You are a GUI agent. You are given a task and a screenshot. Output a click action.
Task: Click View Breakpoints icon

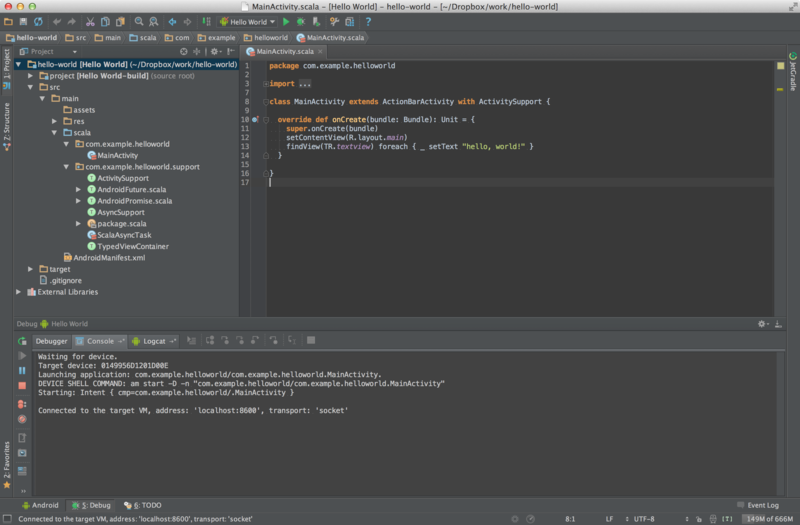click(22, 404)
